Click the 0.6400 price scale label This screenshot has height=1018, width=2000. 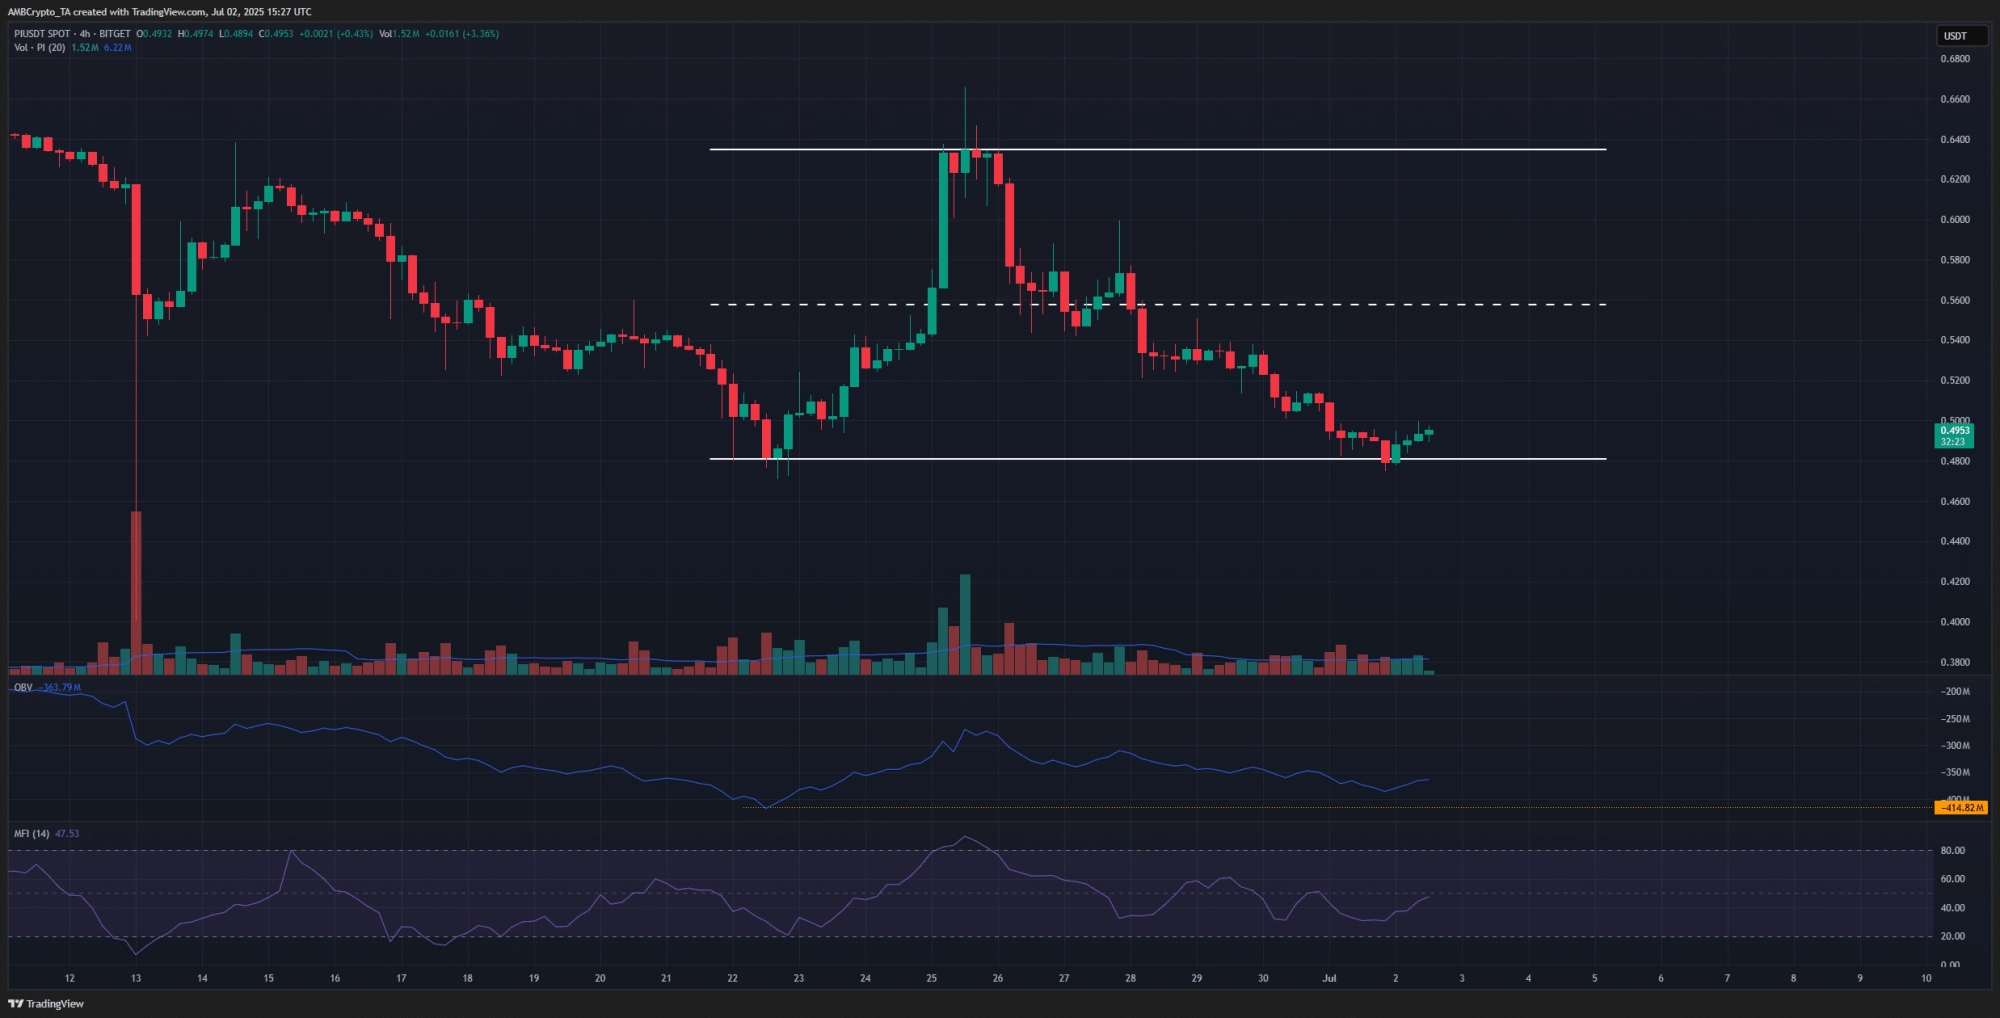(1955, 140)
